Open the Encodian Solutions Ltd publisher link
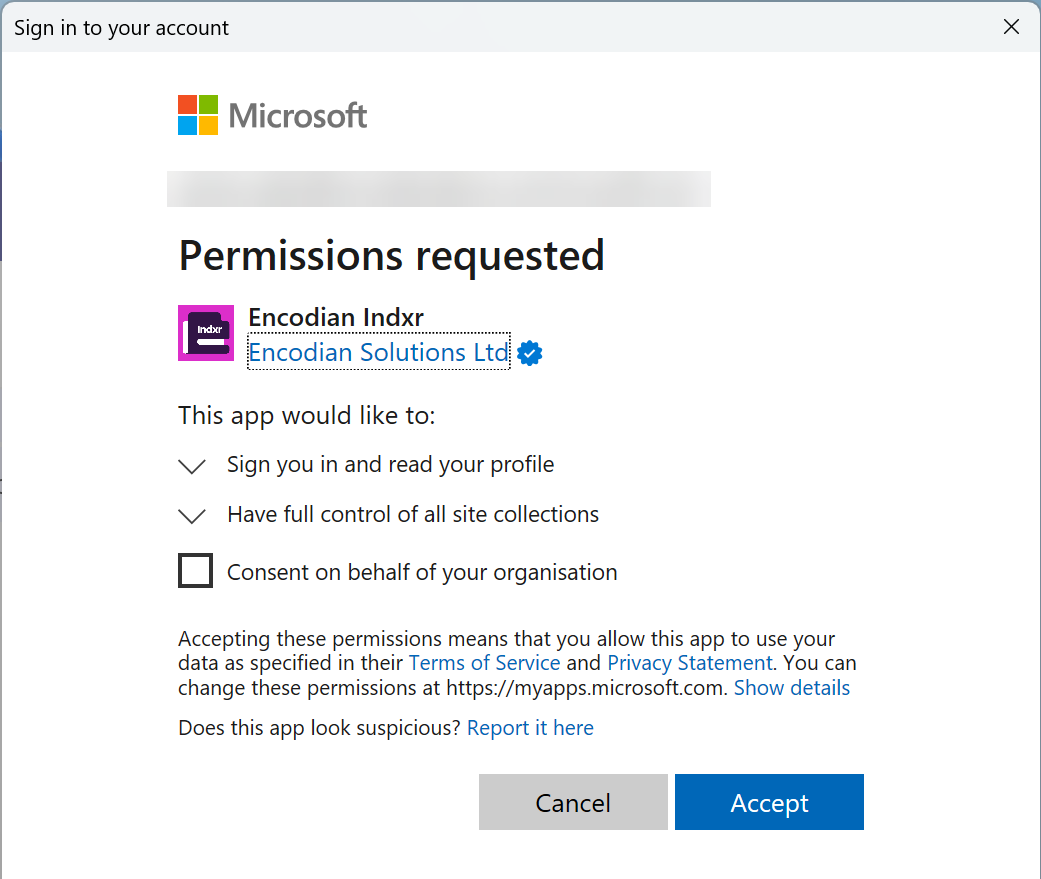 [378, 352]
